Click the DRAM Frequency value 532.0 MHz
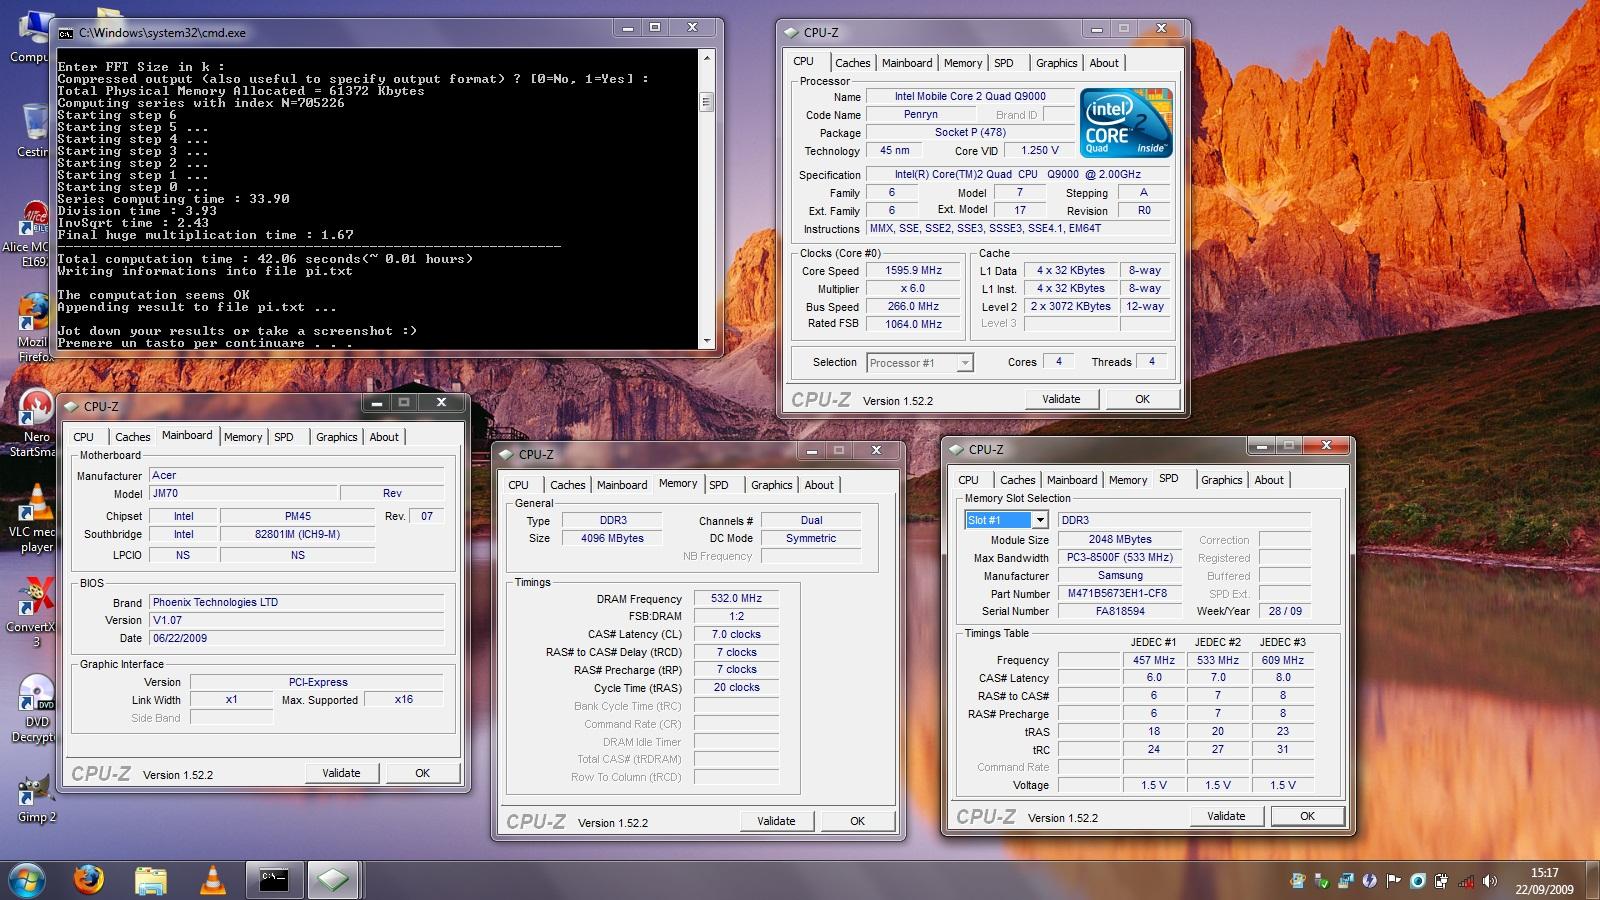1600x900 pixels. [736, 599]
